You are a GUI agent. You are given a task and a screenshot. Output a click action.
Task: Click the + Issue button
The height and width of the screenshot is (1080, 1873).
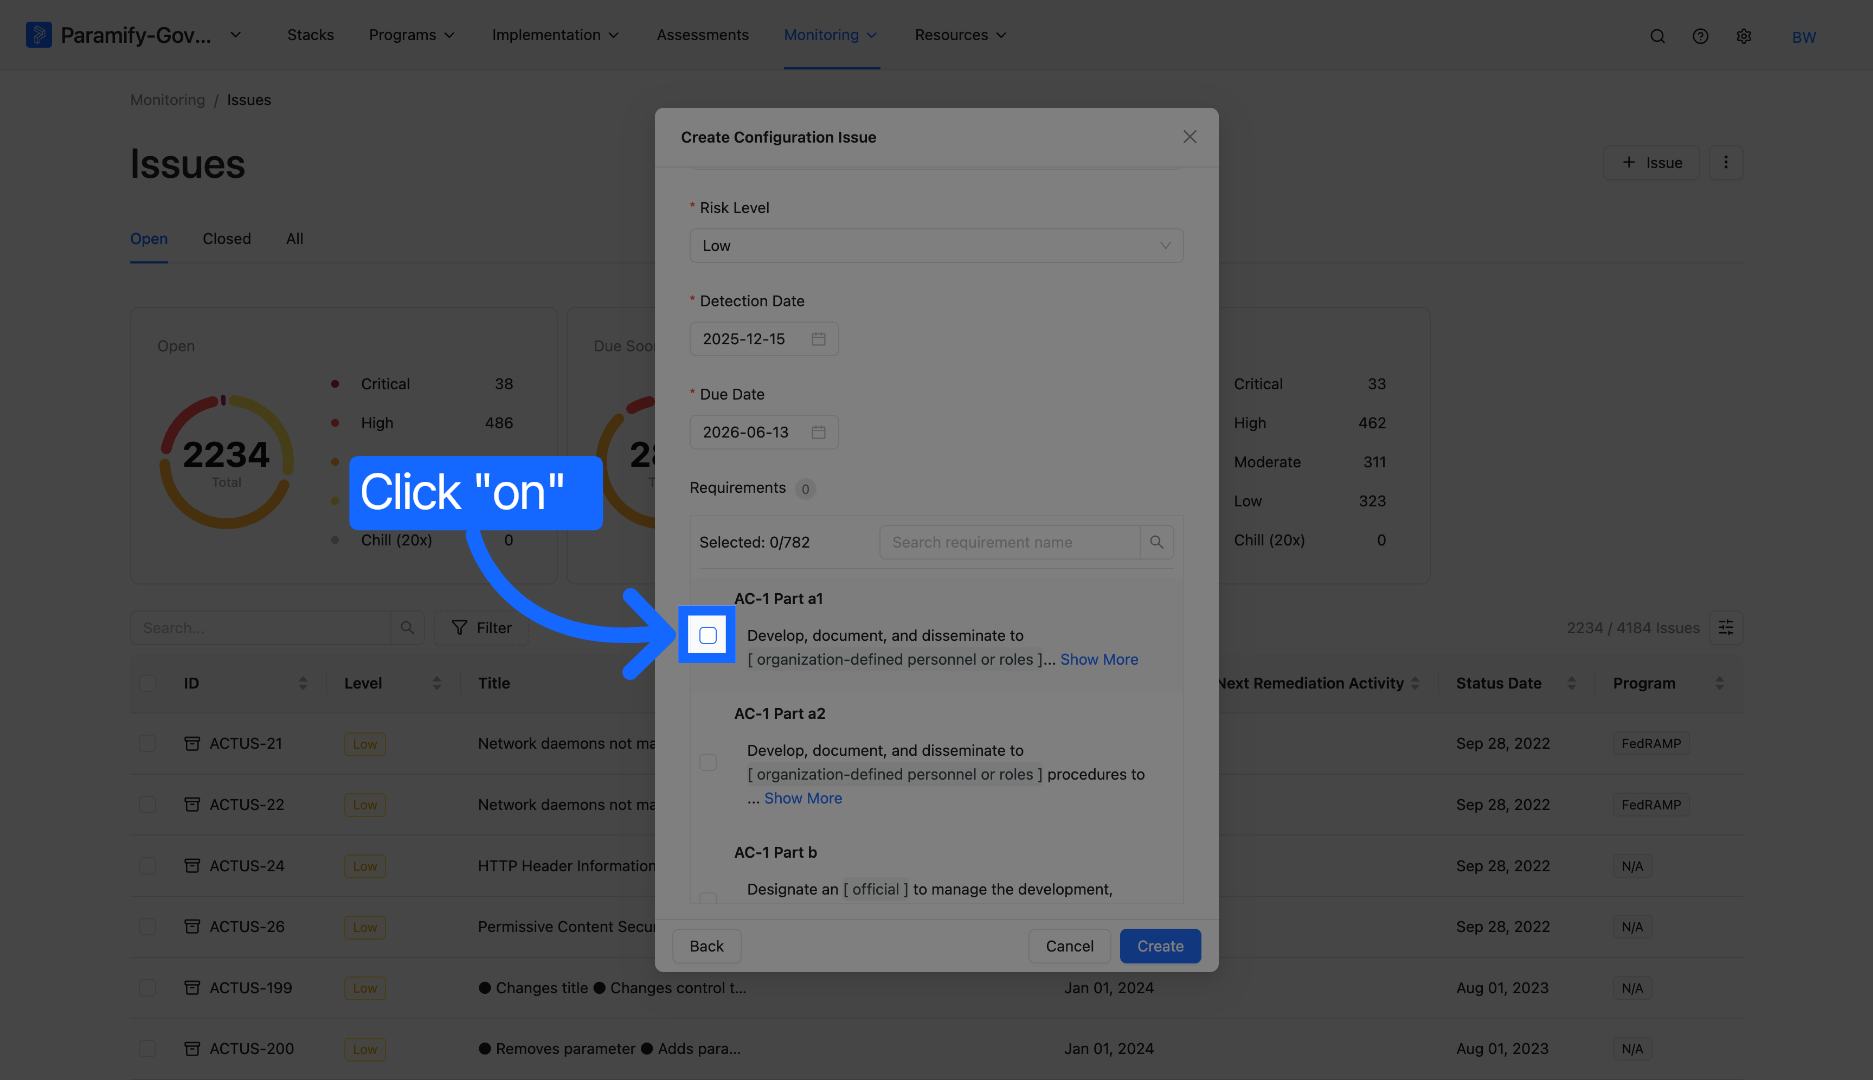1651,162
